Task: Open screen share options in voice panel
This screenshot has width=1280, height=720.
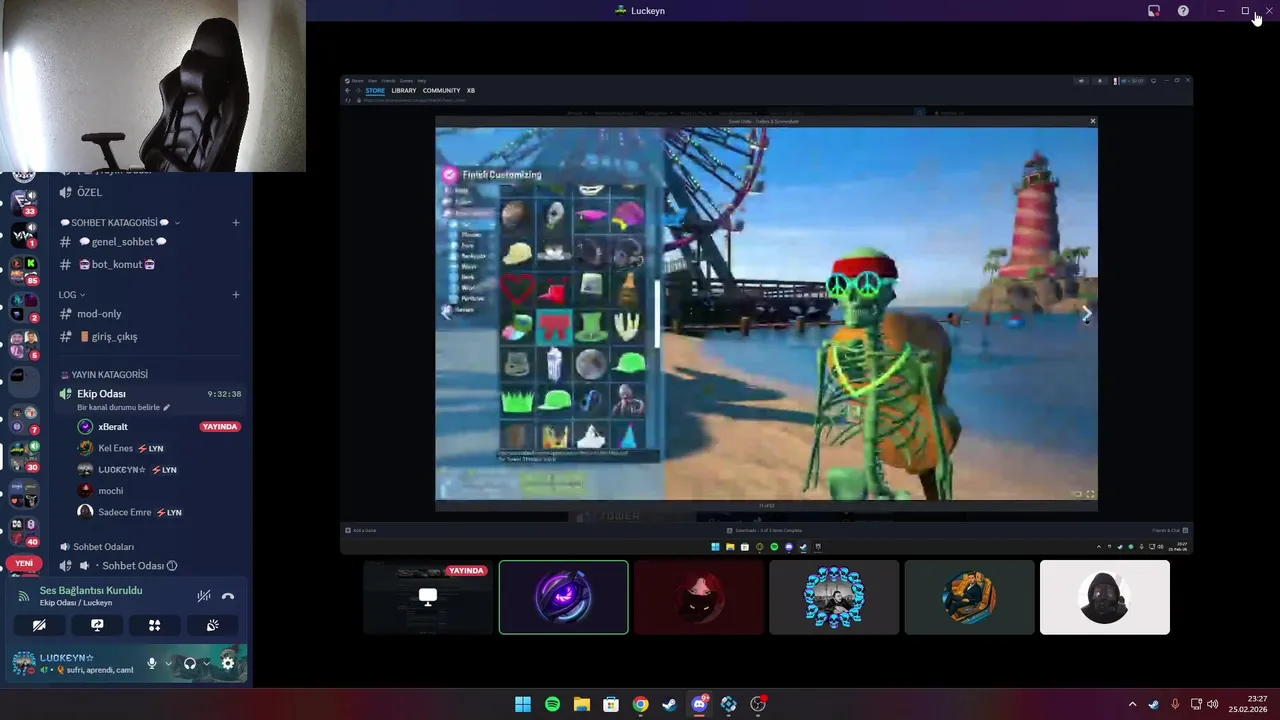Action: tap(97, 625)
